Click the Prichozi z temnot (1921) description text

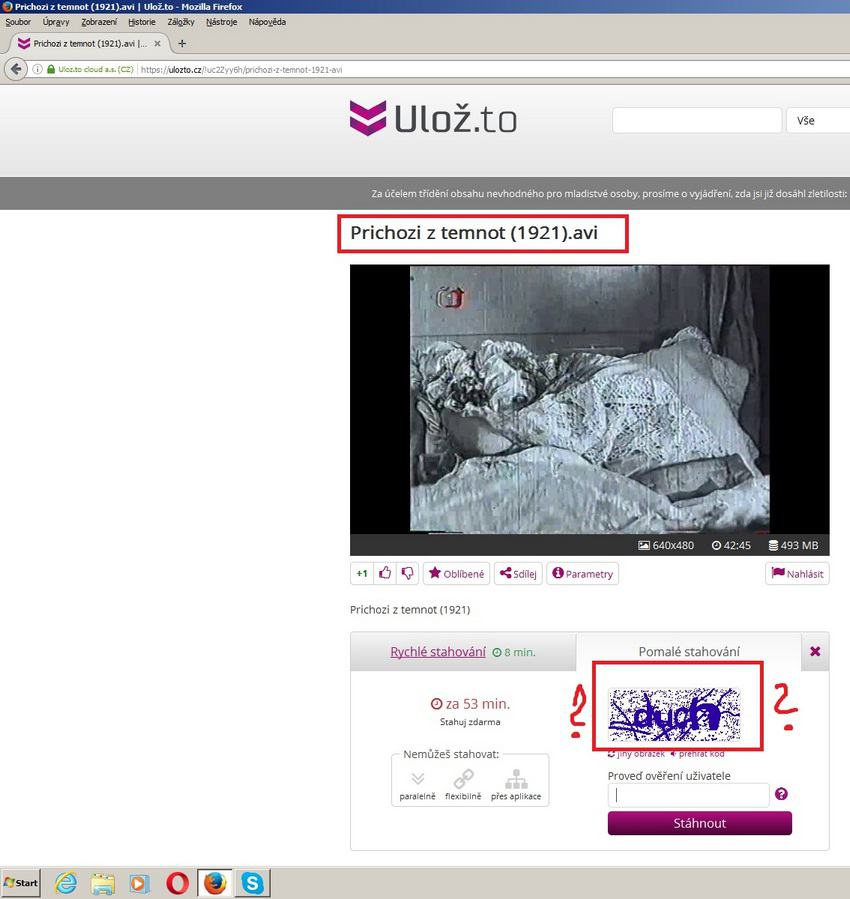410,609
